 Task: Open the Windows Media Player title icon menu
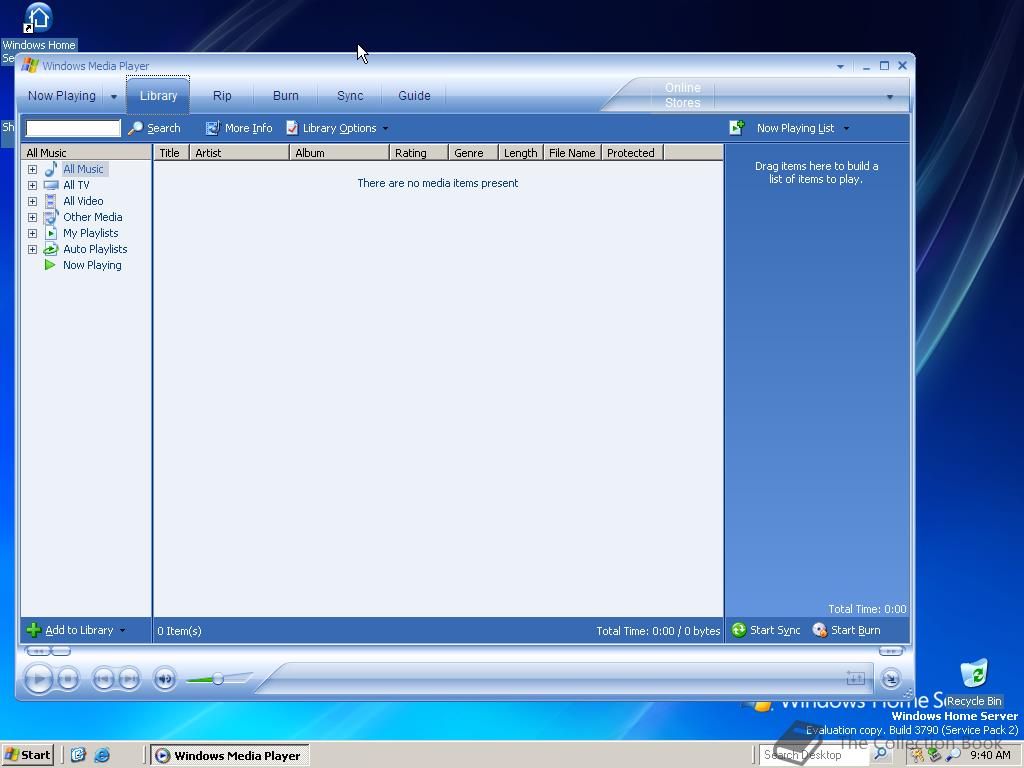(29, 65)
